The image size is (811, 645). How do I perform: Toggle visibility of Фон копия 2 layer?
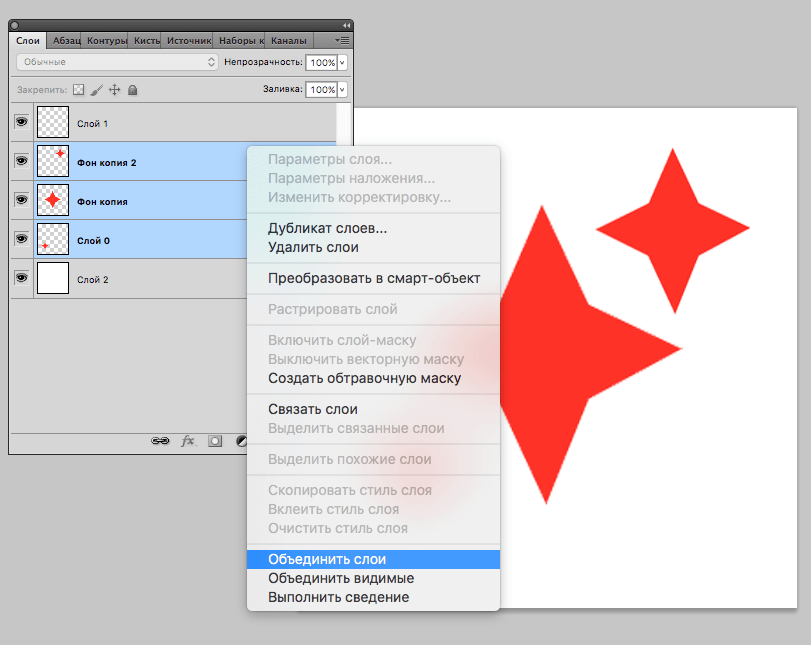[21, 161]
